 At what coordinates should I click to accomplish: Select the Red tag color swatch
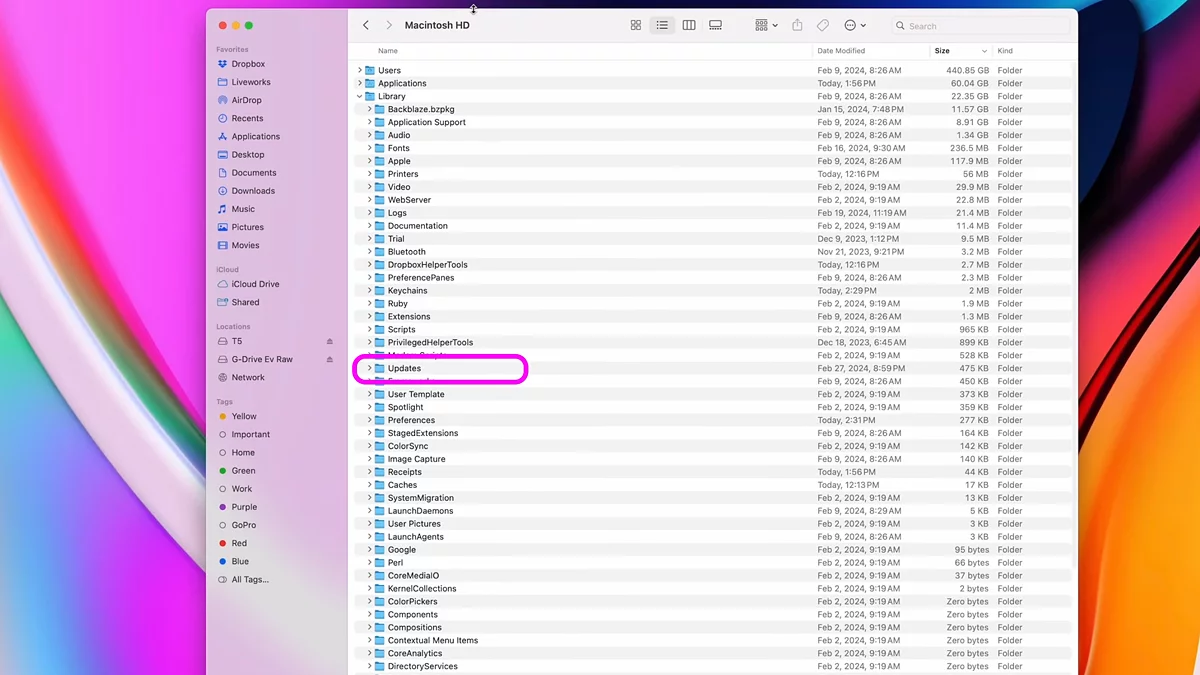(225, 543)
